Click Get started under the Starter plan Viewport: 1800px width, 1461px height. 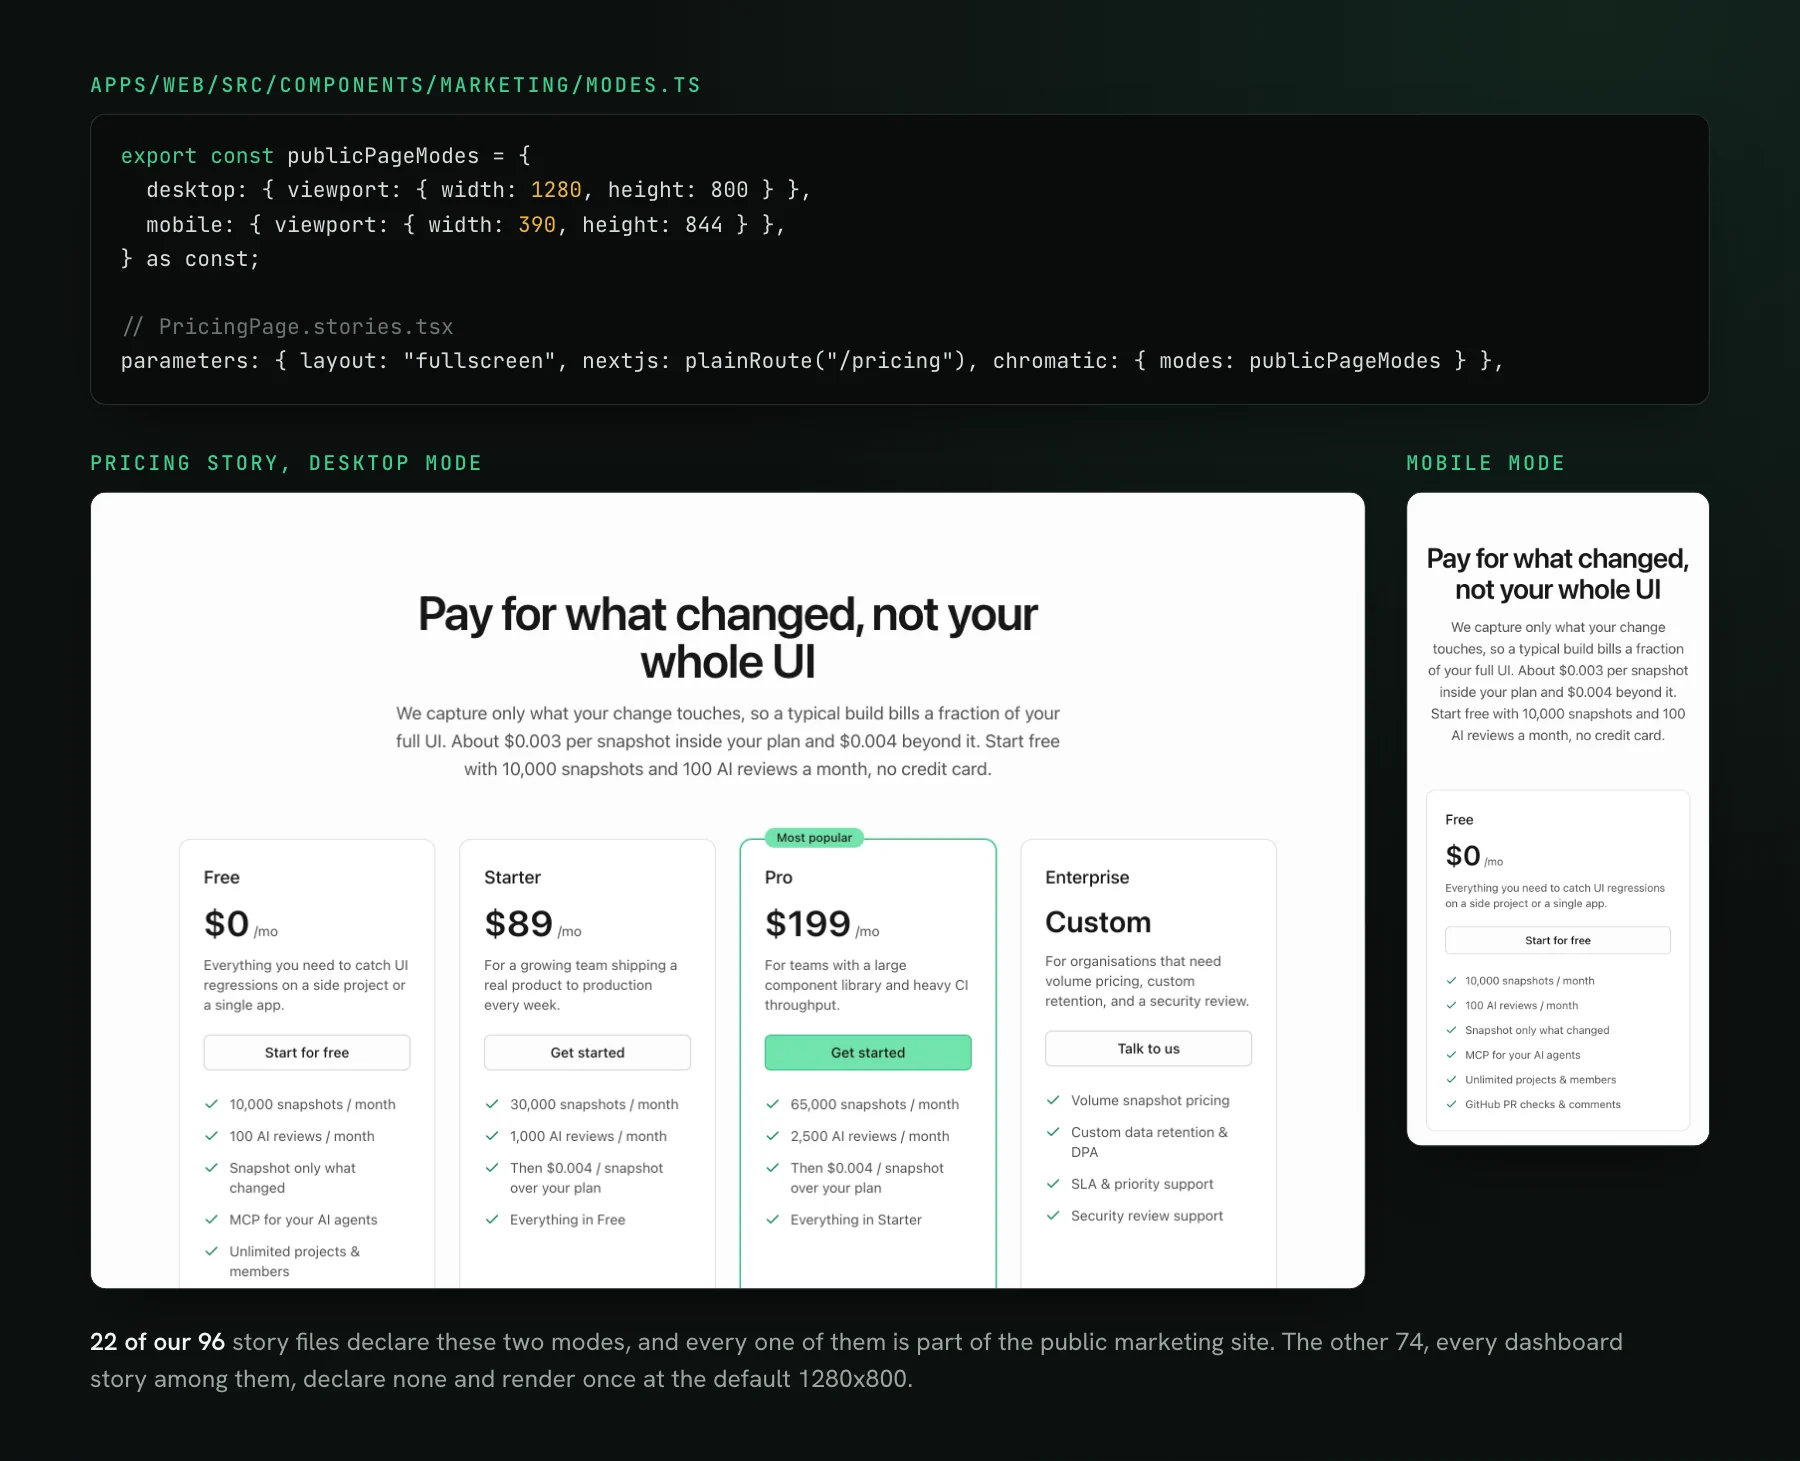587,1052
